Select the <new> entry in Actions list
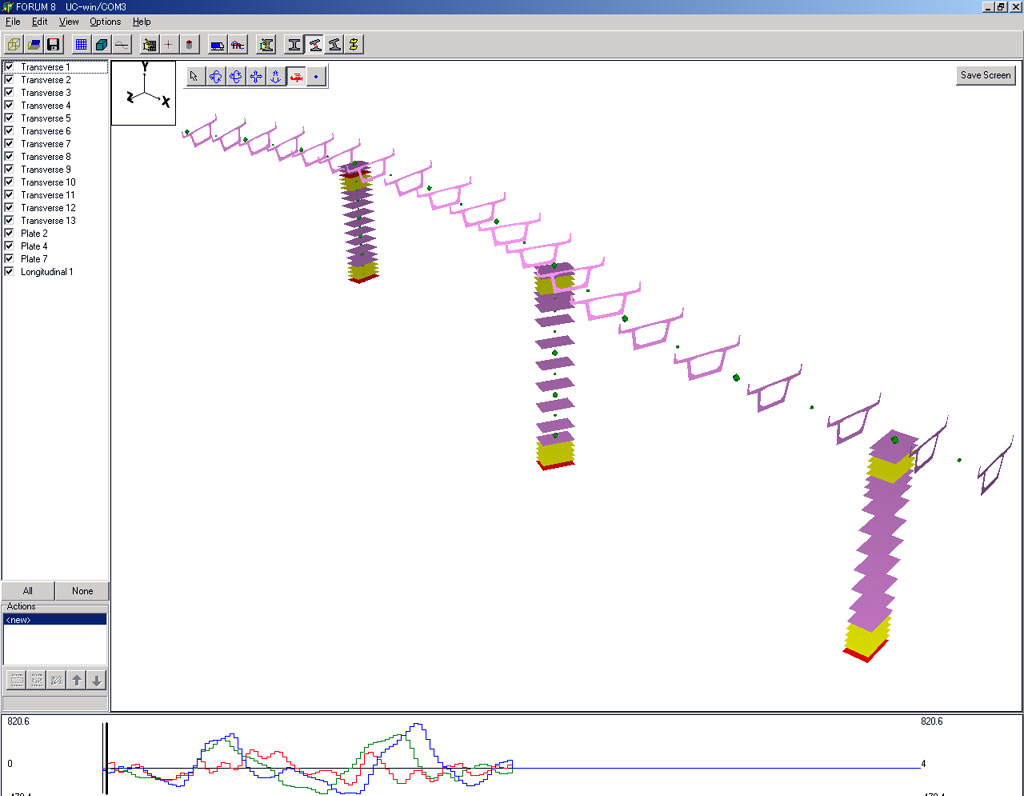The width and height of the screenshot is (1024, 796). tap(55, 620)
